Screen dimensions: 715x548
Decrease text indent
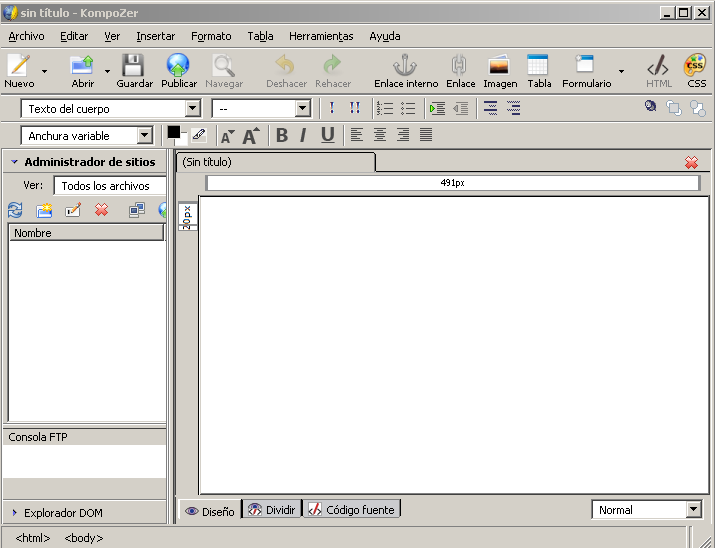[461, 109]
